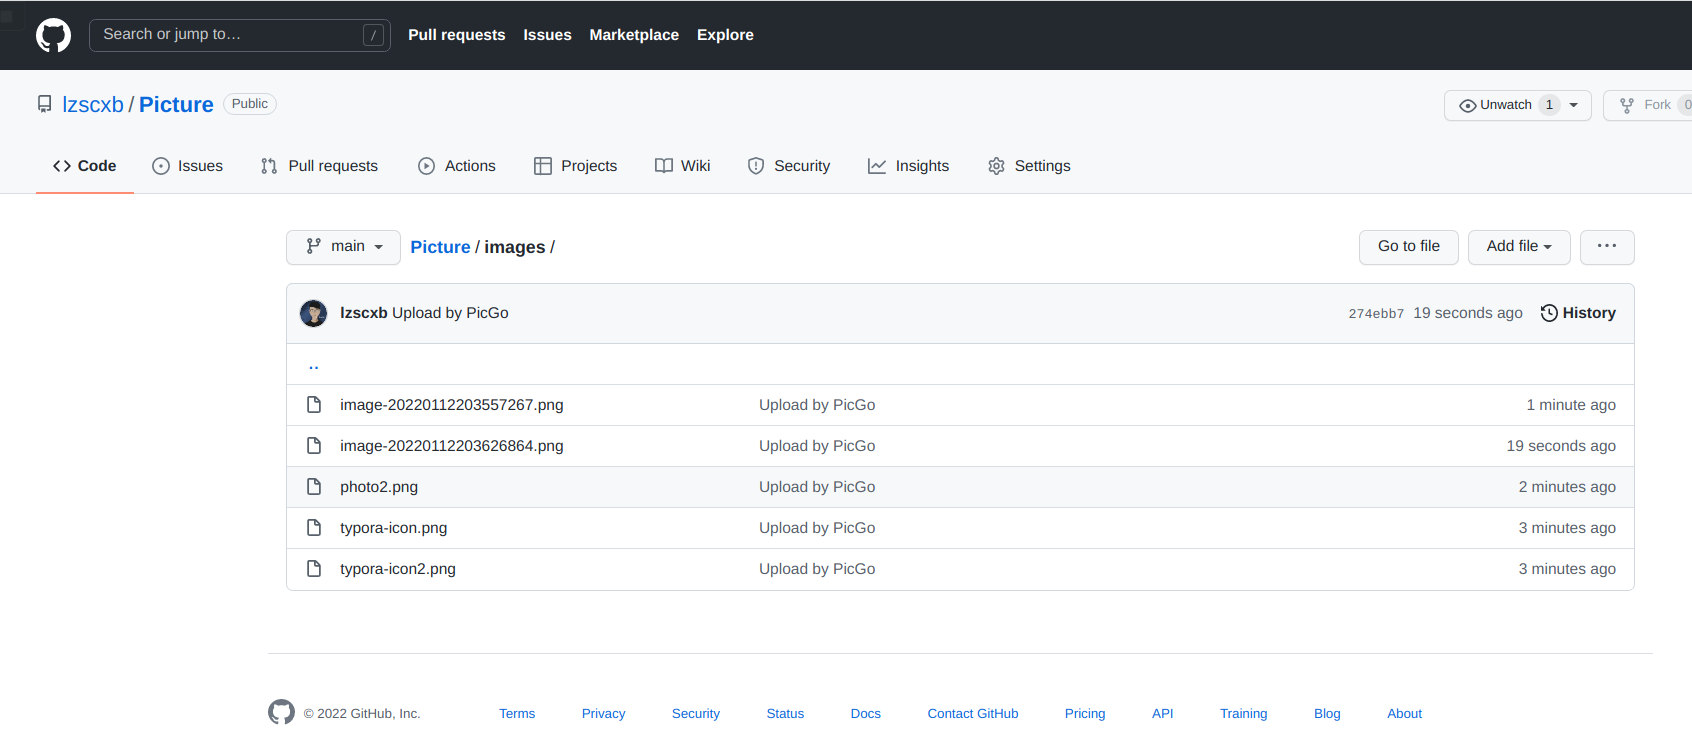The width and height of the screenshot is (1692, 740).
Task: Click lzscxb's avatar in commit bar
Action: coord(314,314)
